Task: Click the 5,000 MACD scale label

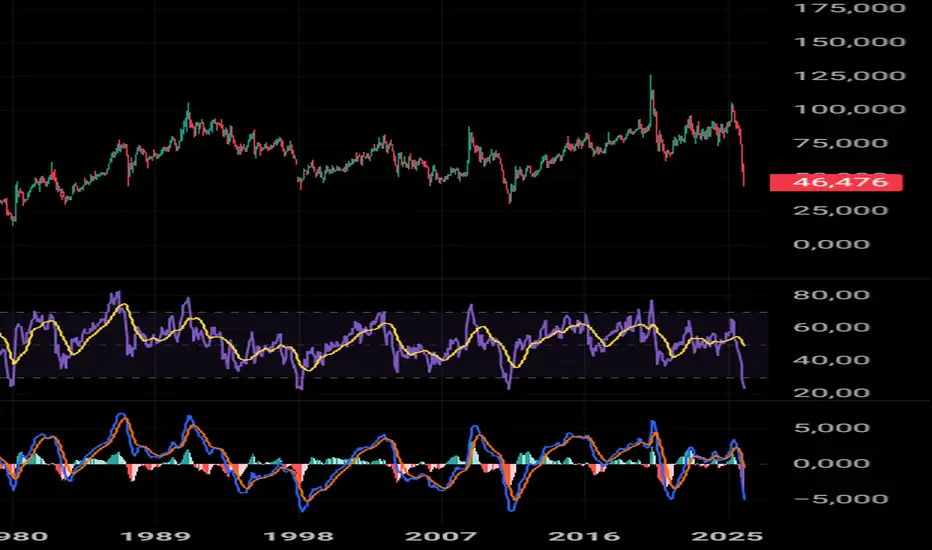Action: [x=832, y=428]
